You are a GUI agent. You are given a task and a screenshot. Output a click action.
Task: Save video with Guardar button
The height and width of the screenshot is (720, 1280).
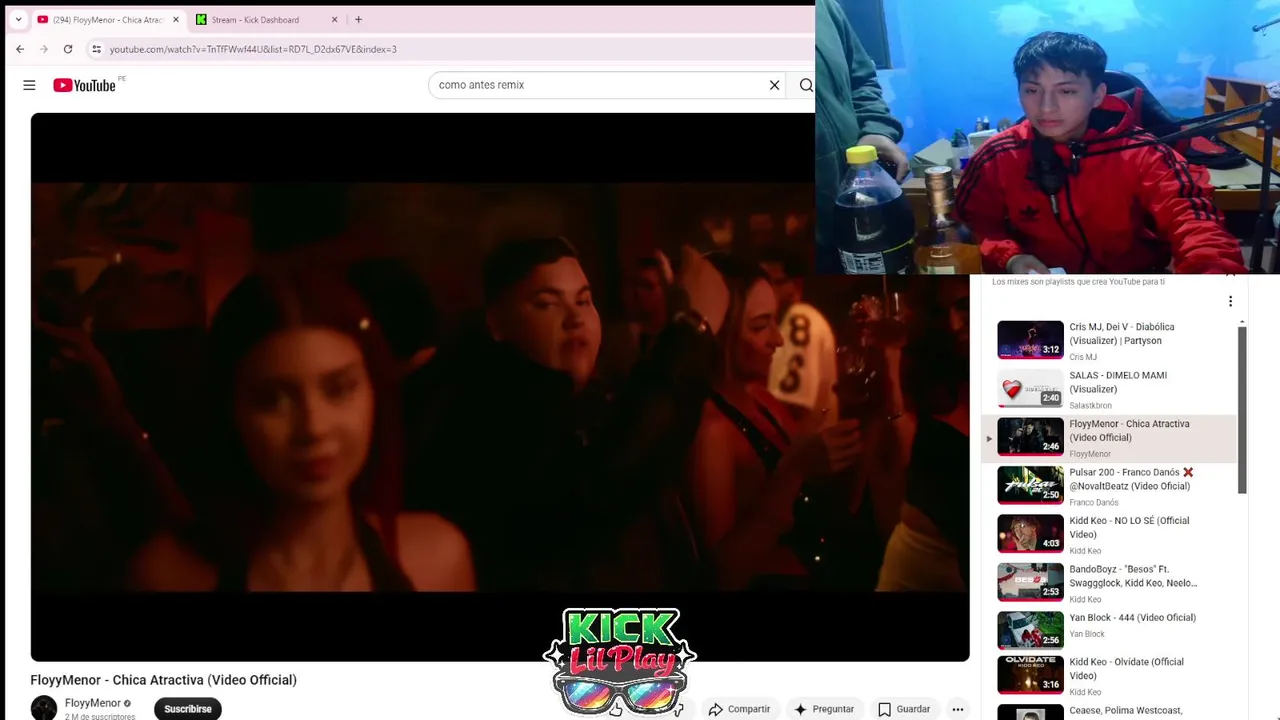tap(904, 709)
